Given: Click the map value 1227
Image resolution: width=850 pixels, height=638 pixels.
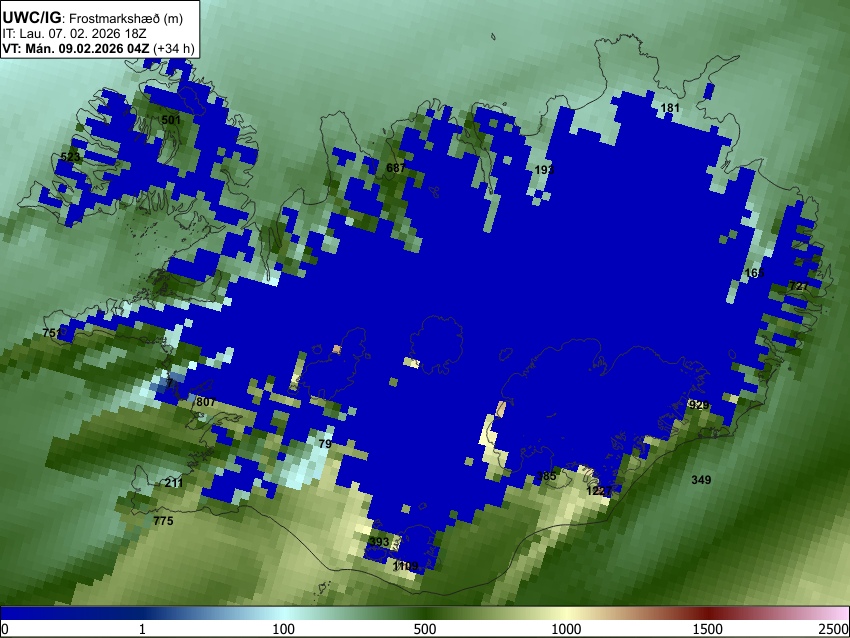Looking at the screenshot, I should coord(599,491).
